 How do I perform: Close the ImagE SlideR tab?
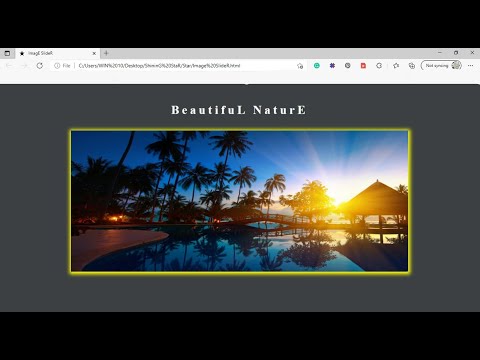94,53
